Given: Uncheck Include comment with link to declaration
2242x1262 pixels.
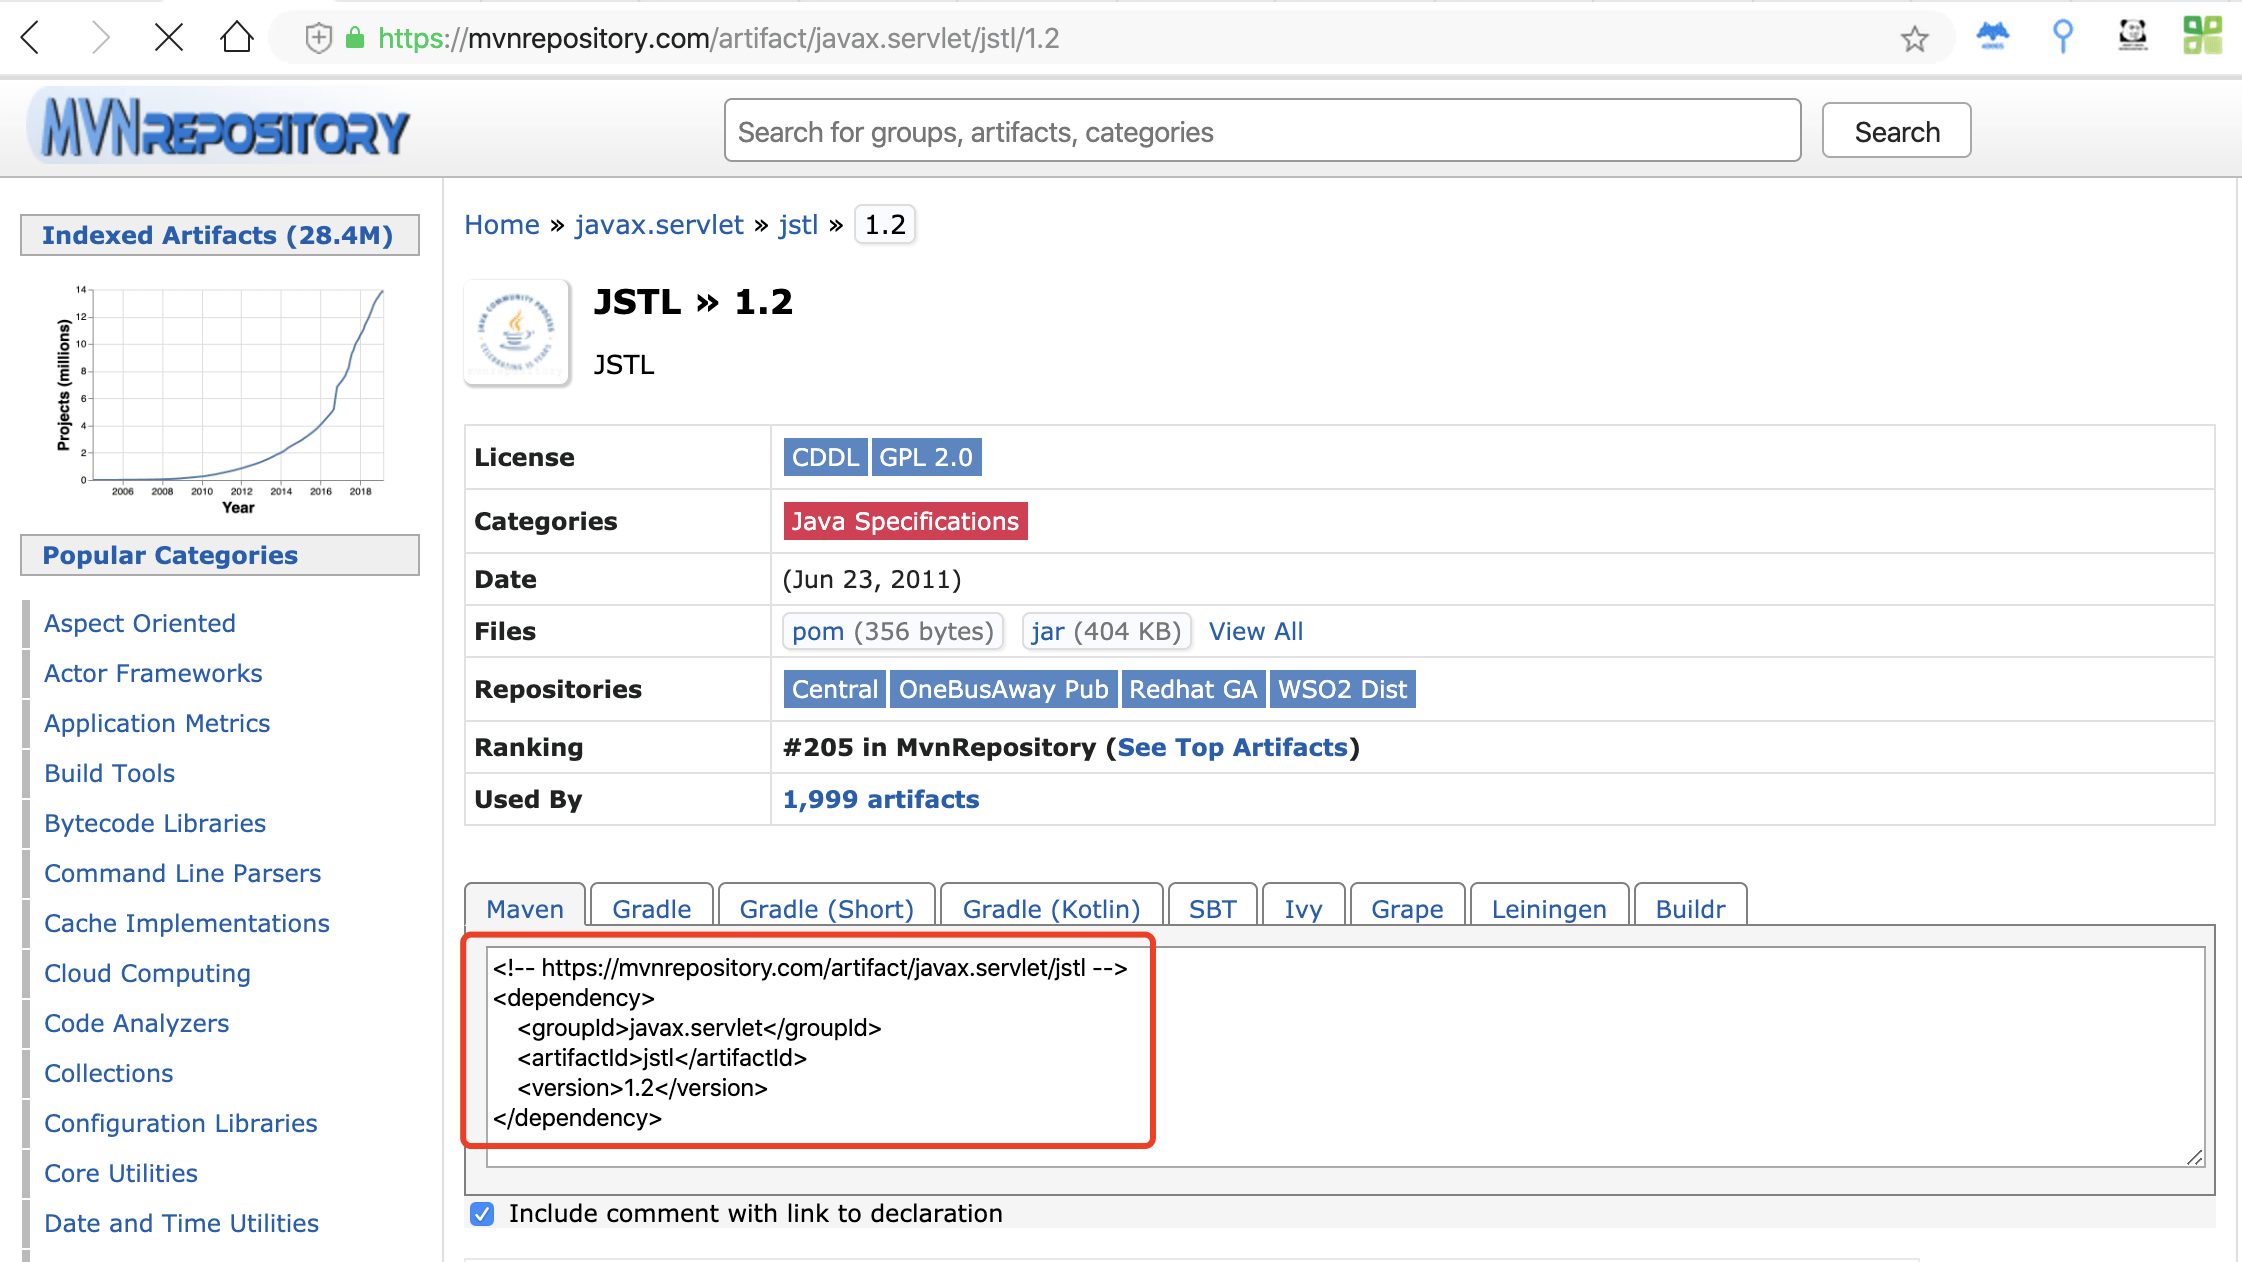Looking at the screenshot, I should click(482, 1214).
